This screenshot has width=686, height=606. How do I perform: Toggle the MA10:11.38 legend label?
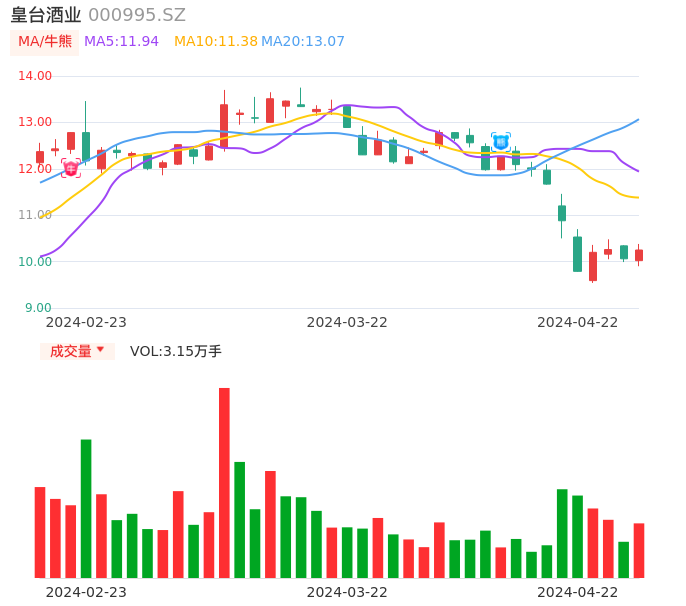tap(215, 42)
